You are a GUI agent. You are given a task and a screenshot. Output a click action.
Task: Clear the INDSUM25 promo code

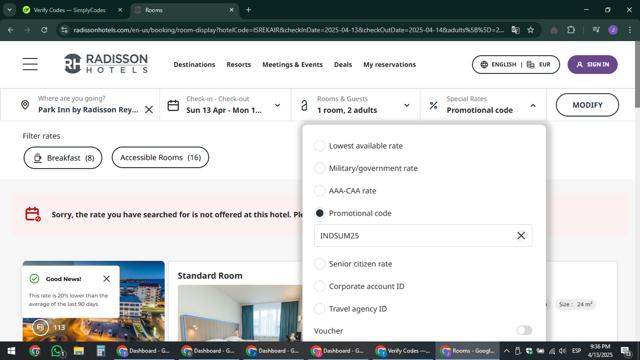(521, 236)
